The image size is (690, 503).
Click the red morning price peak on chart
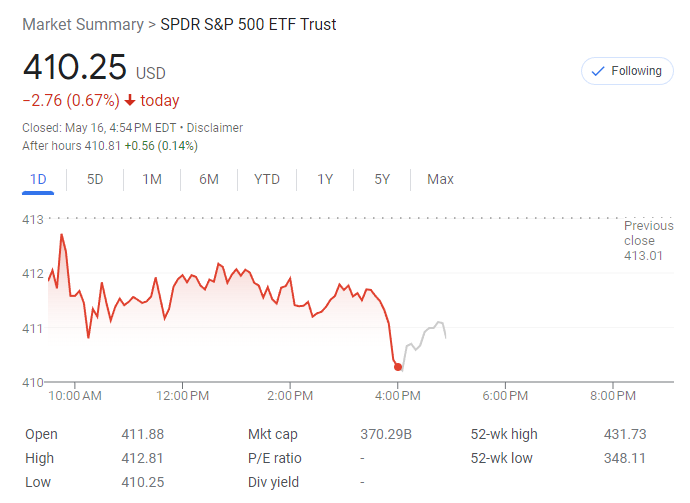62,235
